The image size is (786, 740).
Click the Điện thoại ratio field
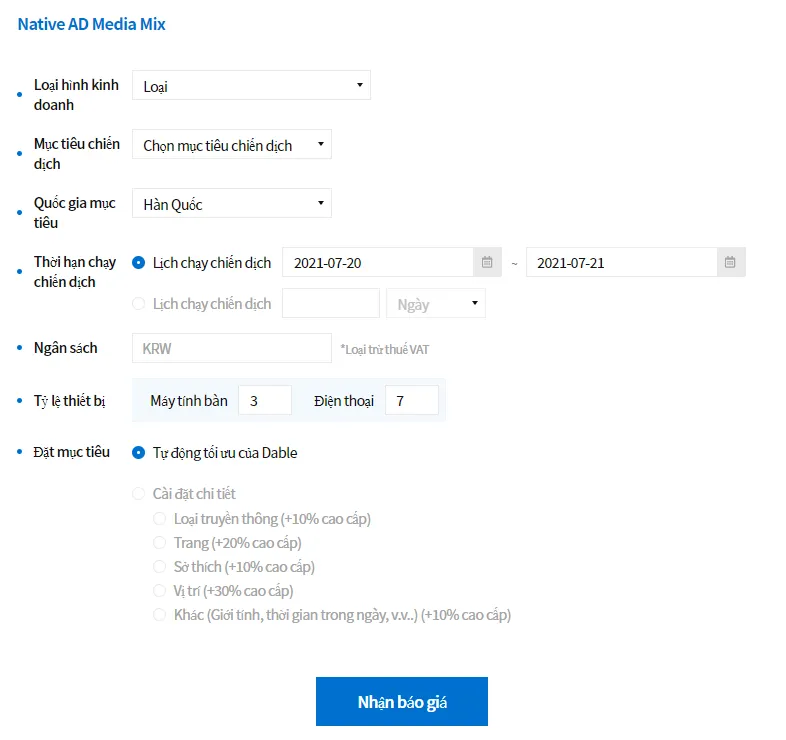coord(412,400)
